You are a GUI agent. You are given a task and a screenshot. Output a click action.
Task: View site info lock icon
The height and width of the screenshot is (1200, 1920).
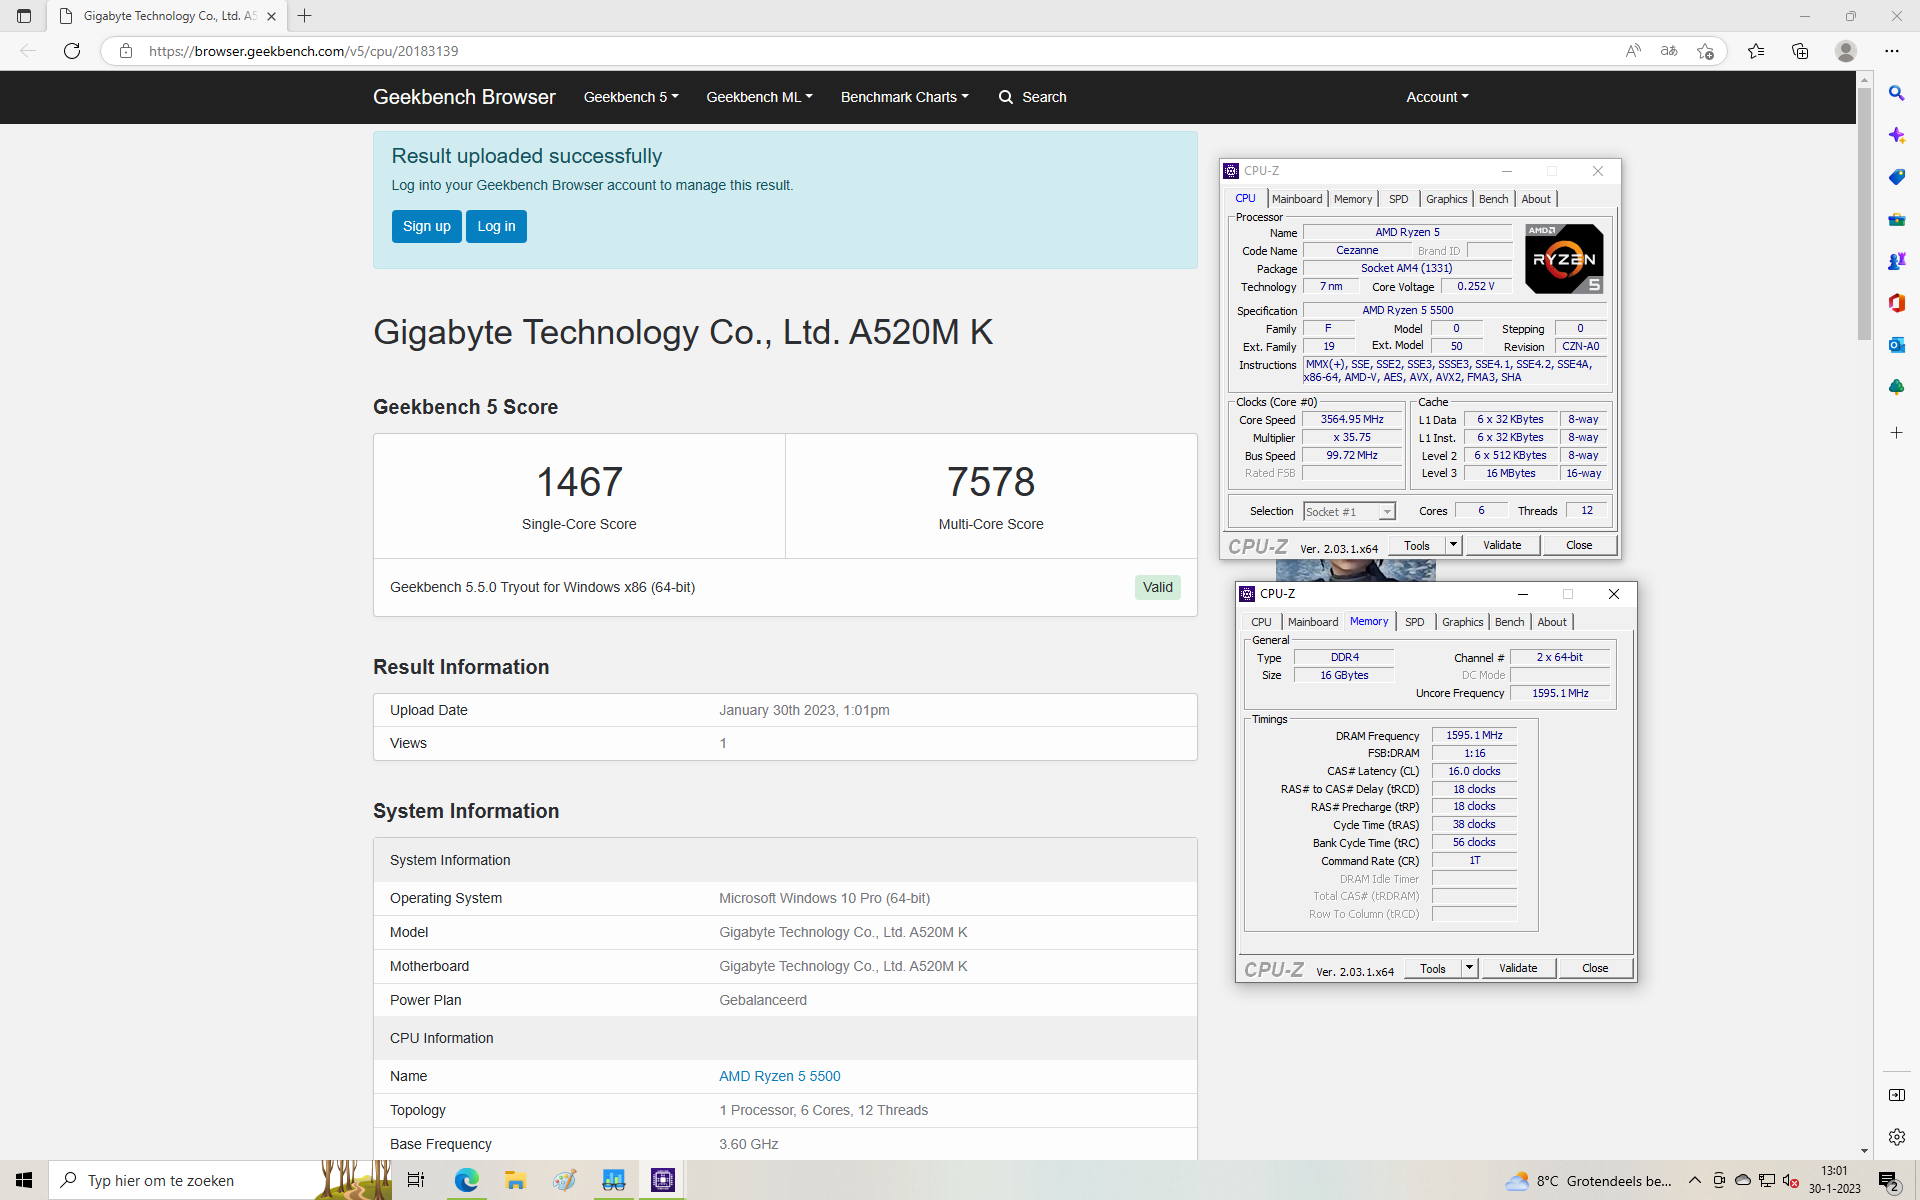(126, 51)
